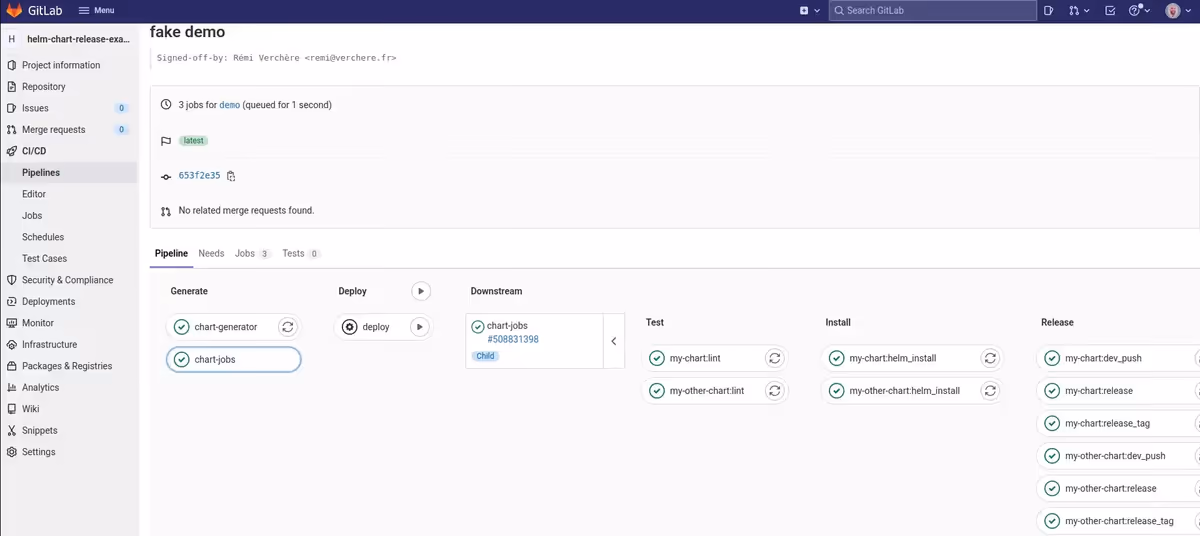The height and width of the screenshot is (536, 1200).
Task: Switch to the Needs tab
Action: tap(211, 254)
